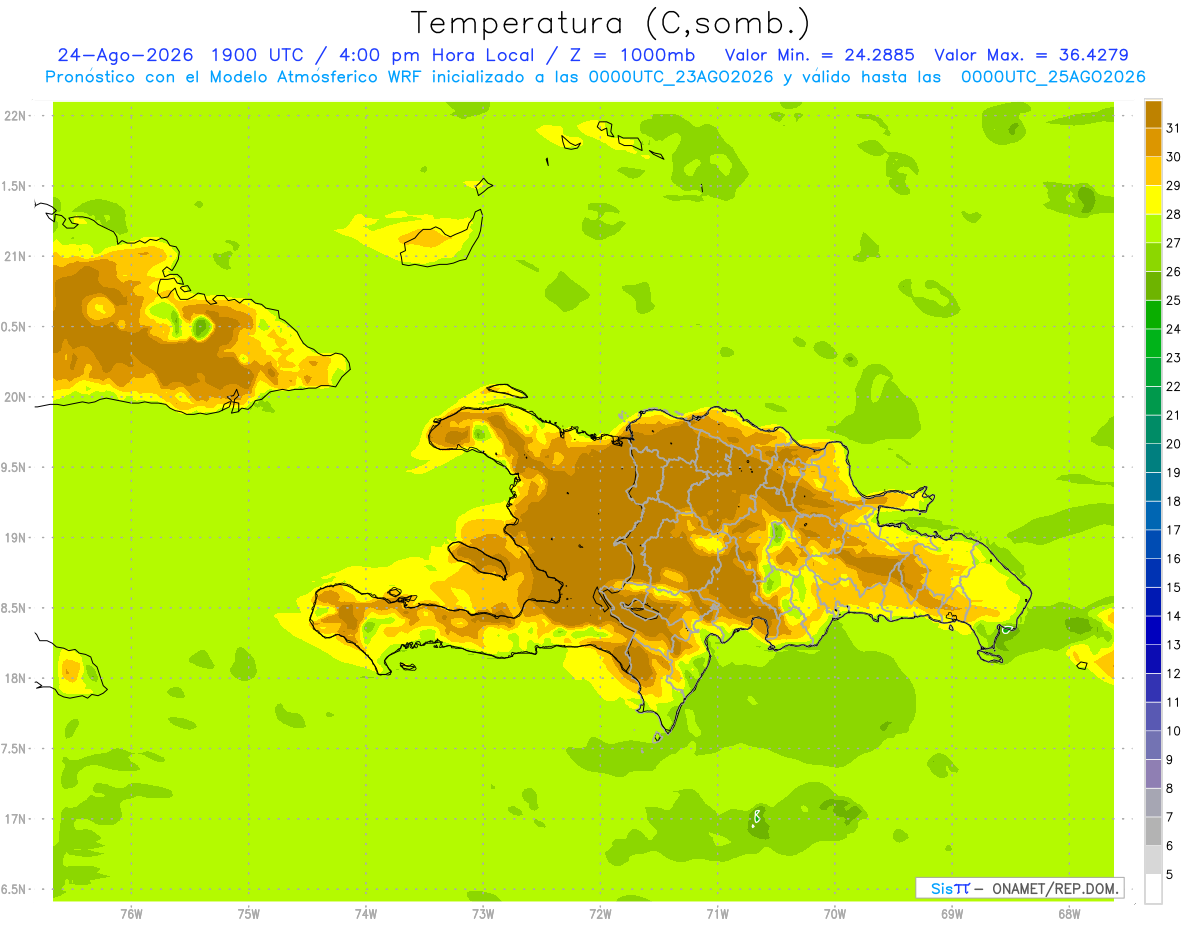
Task: Click the '69W' longitude label
Action: [x=952, y=913]
